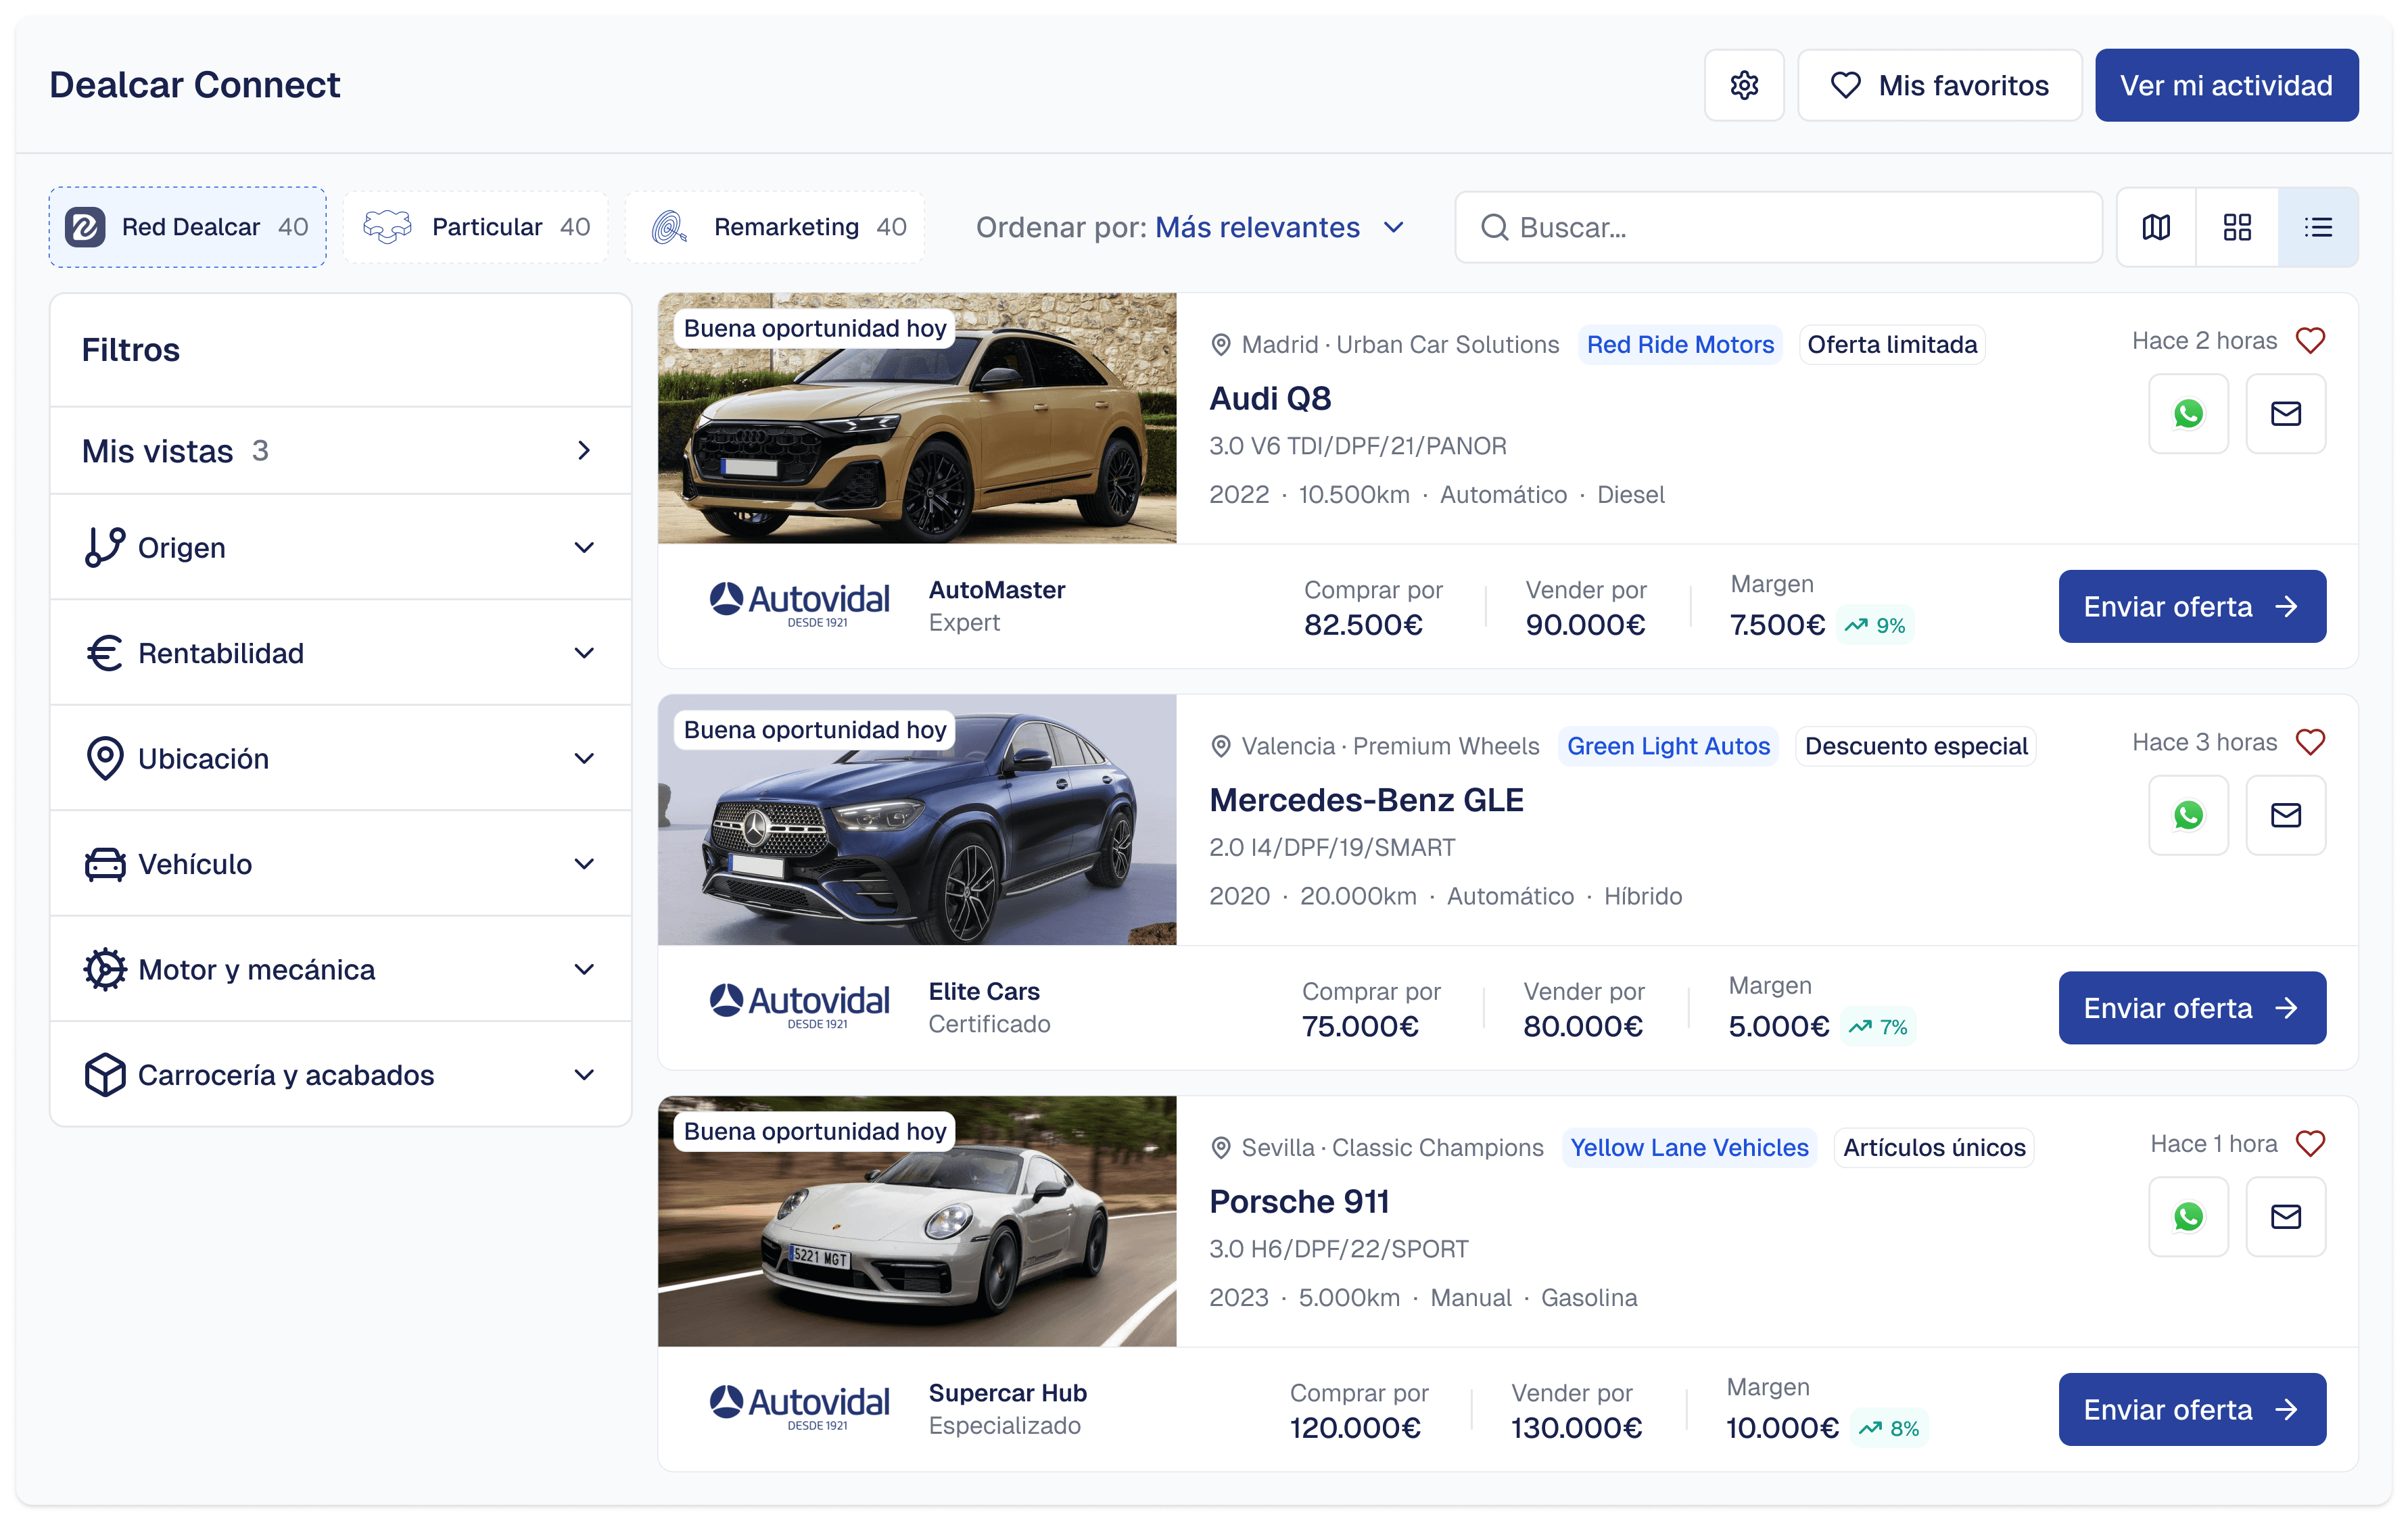
Task: Toggle favorite on the Audi Q8 listing
Action: (x=2311, y=340)
